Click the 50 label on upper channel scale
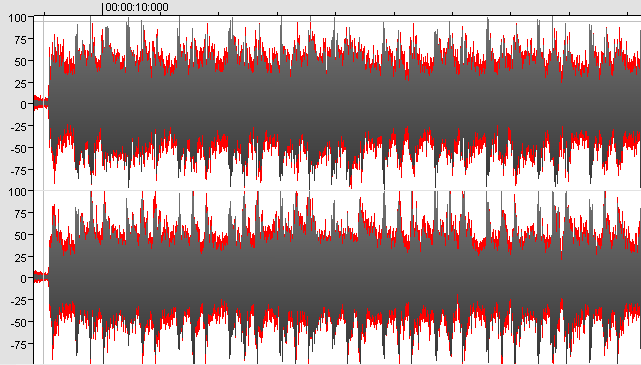This screenshot has width=641, height=365. pyautogui.click(x=20, y=62)
